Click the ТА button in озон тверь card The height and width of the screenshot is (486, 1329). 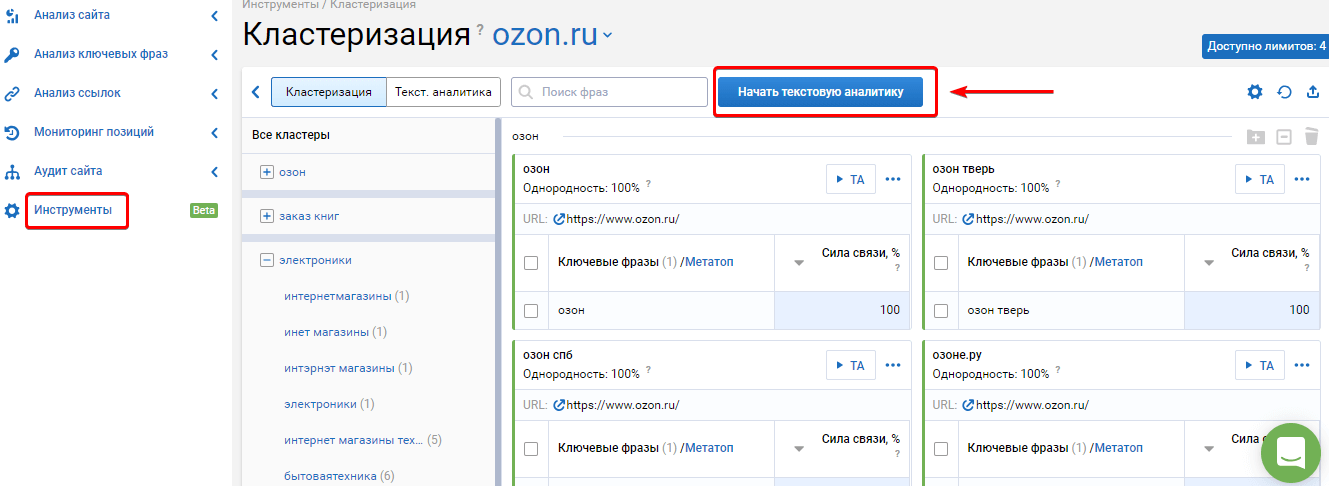pos(1260,179)
